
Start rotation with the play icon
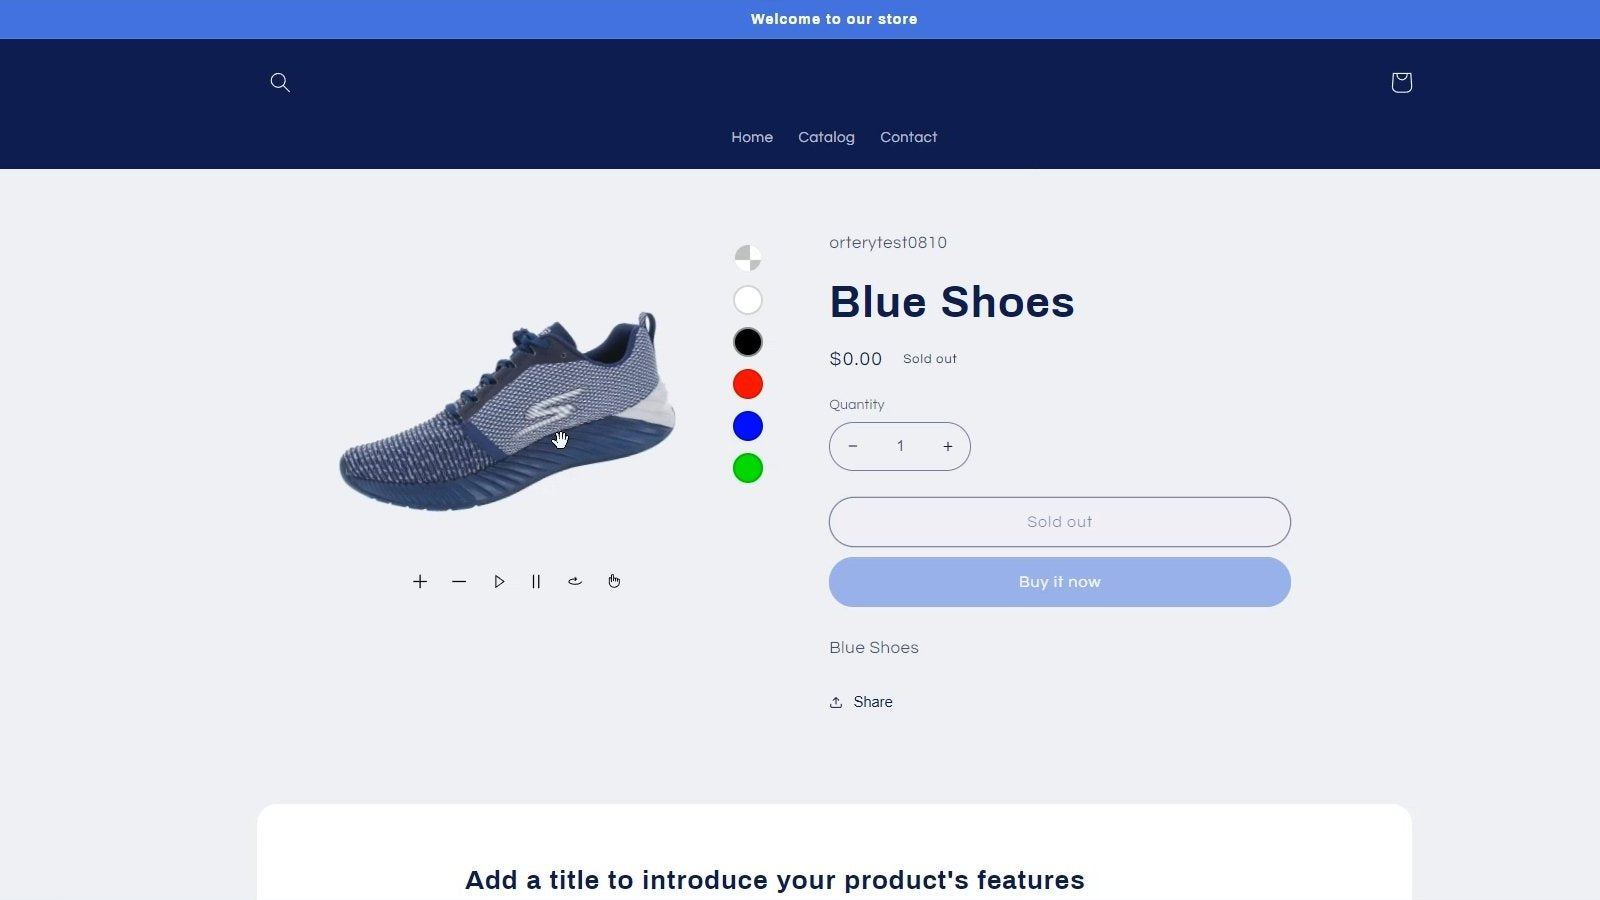pos(498,581)
